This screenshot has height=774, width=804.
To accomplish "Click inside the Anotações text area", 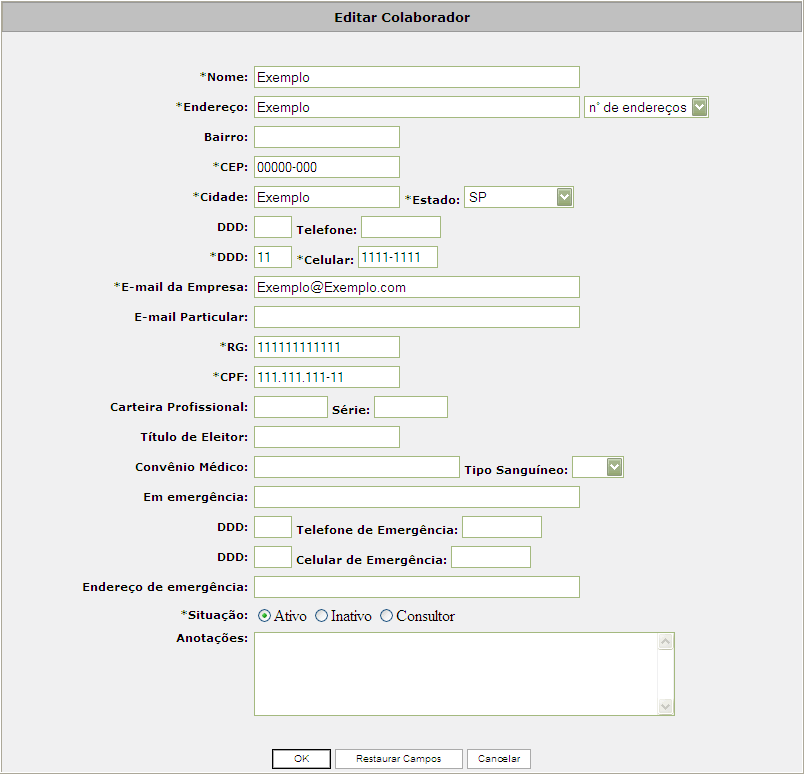I will tap(456, 674).
